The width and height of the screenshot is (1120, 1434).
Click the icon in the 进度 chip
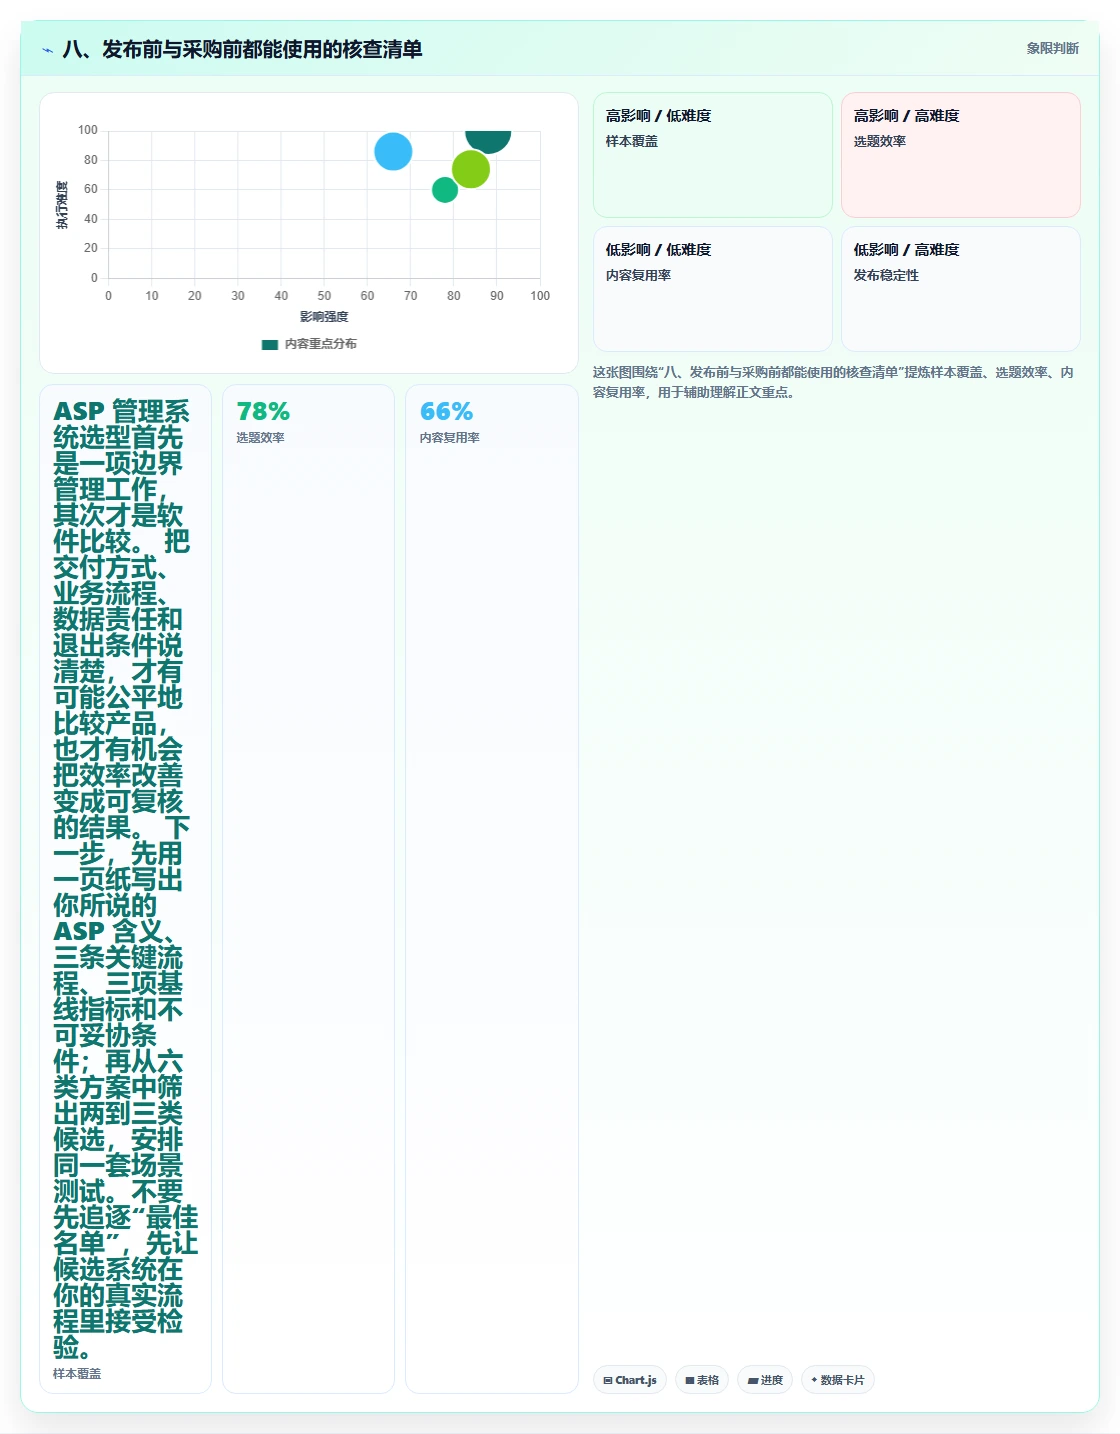click(x=752, y=1381)
